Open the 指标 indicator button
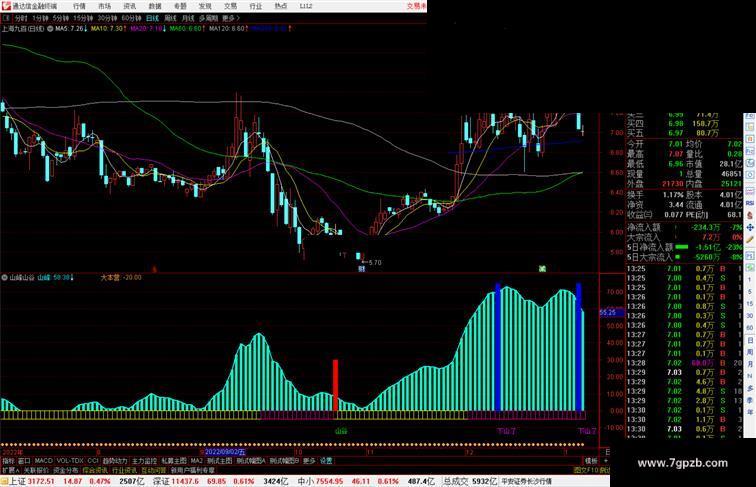 tap(8, 461)
